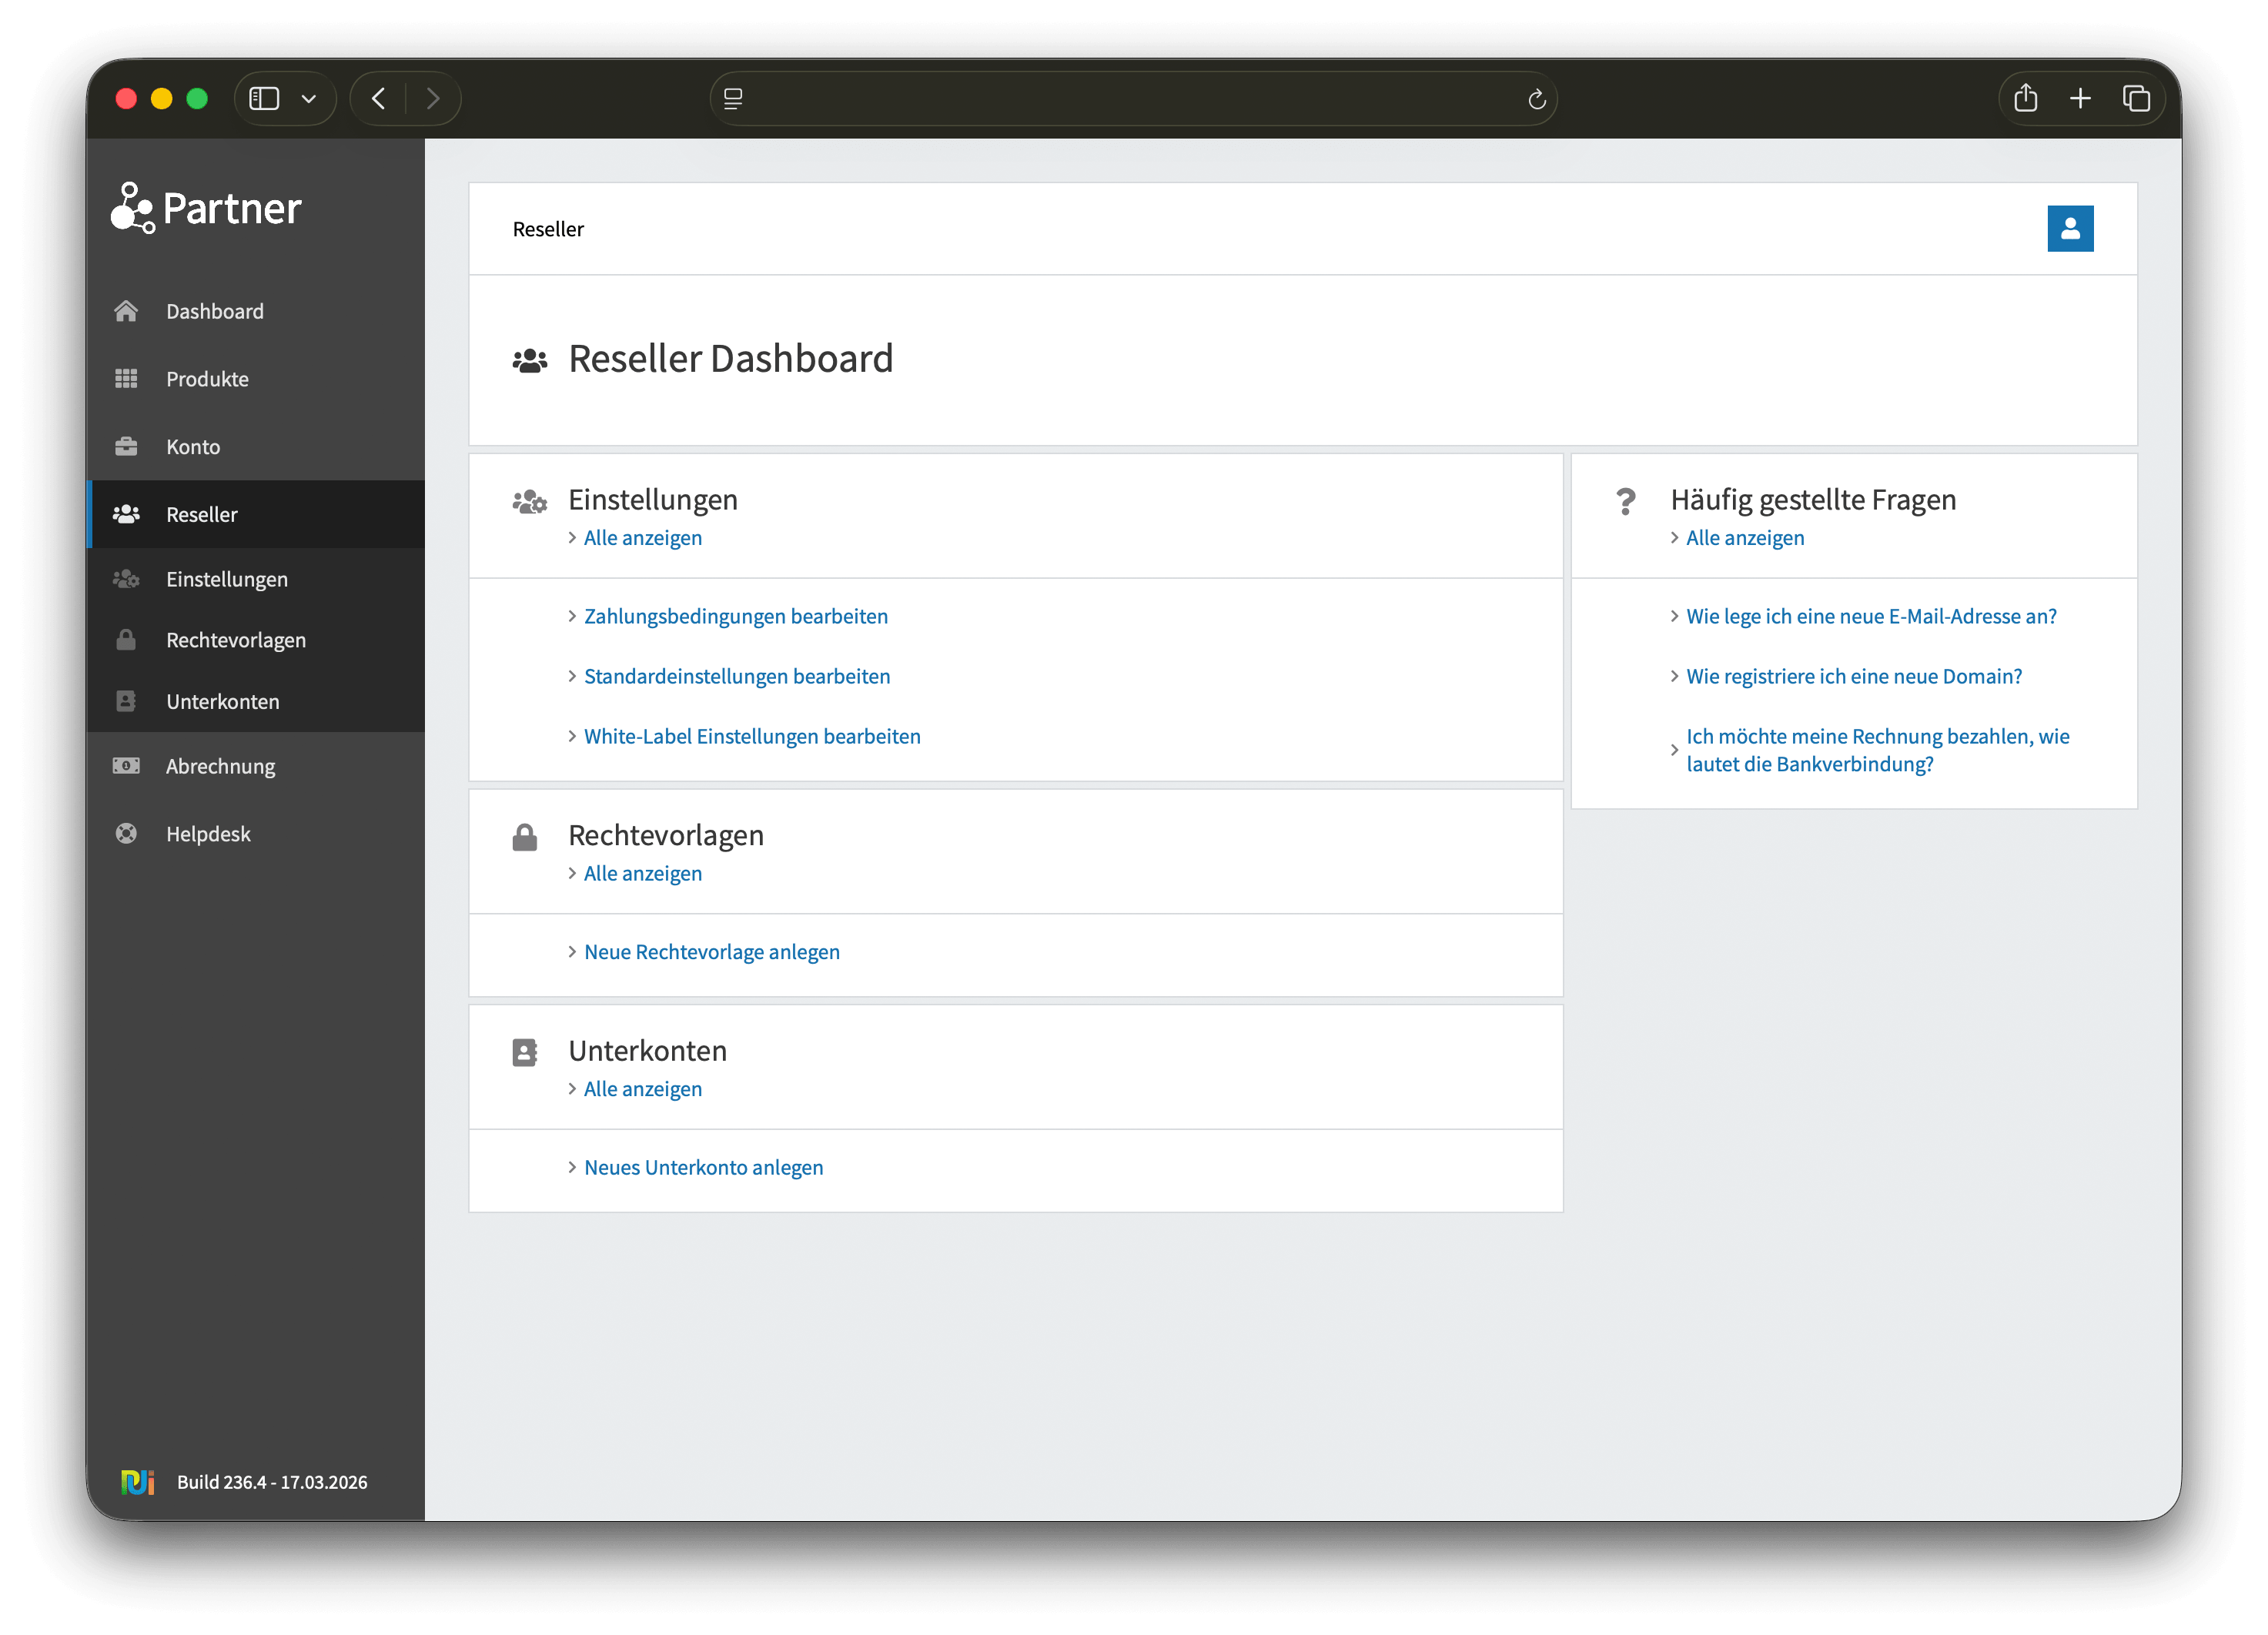
Task: Click the Konto briefcase icon
Action: [126, 447]
